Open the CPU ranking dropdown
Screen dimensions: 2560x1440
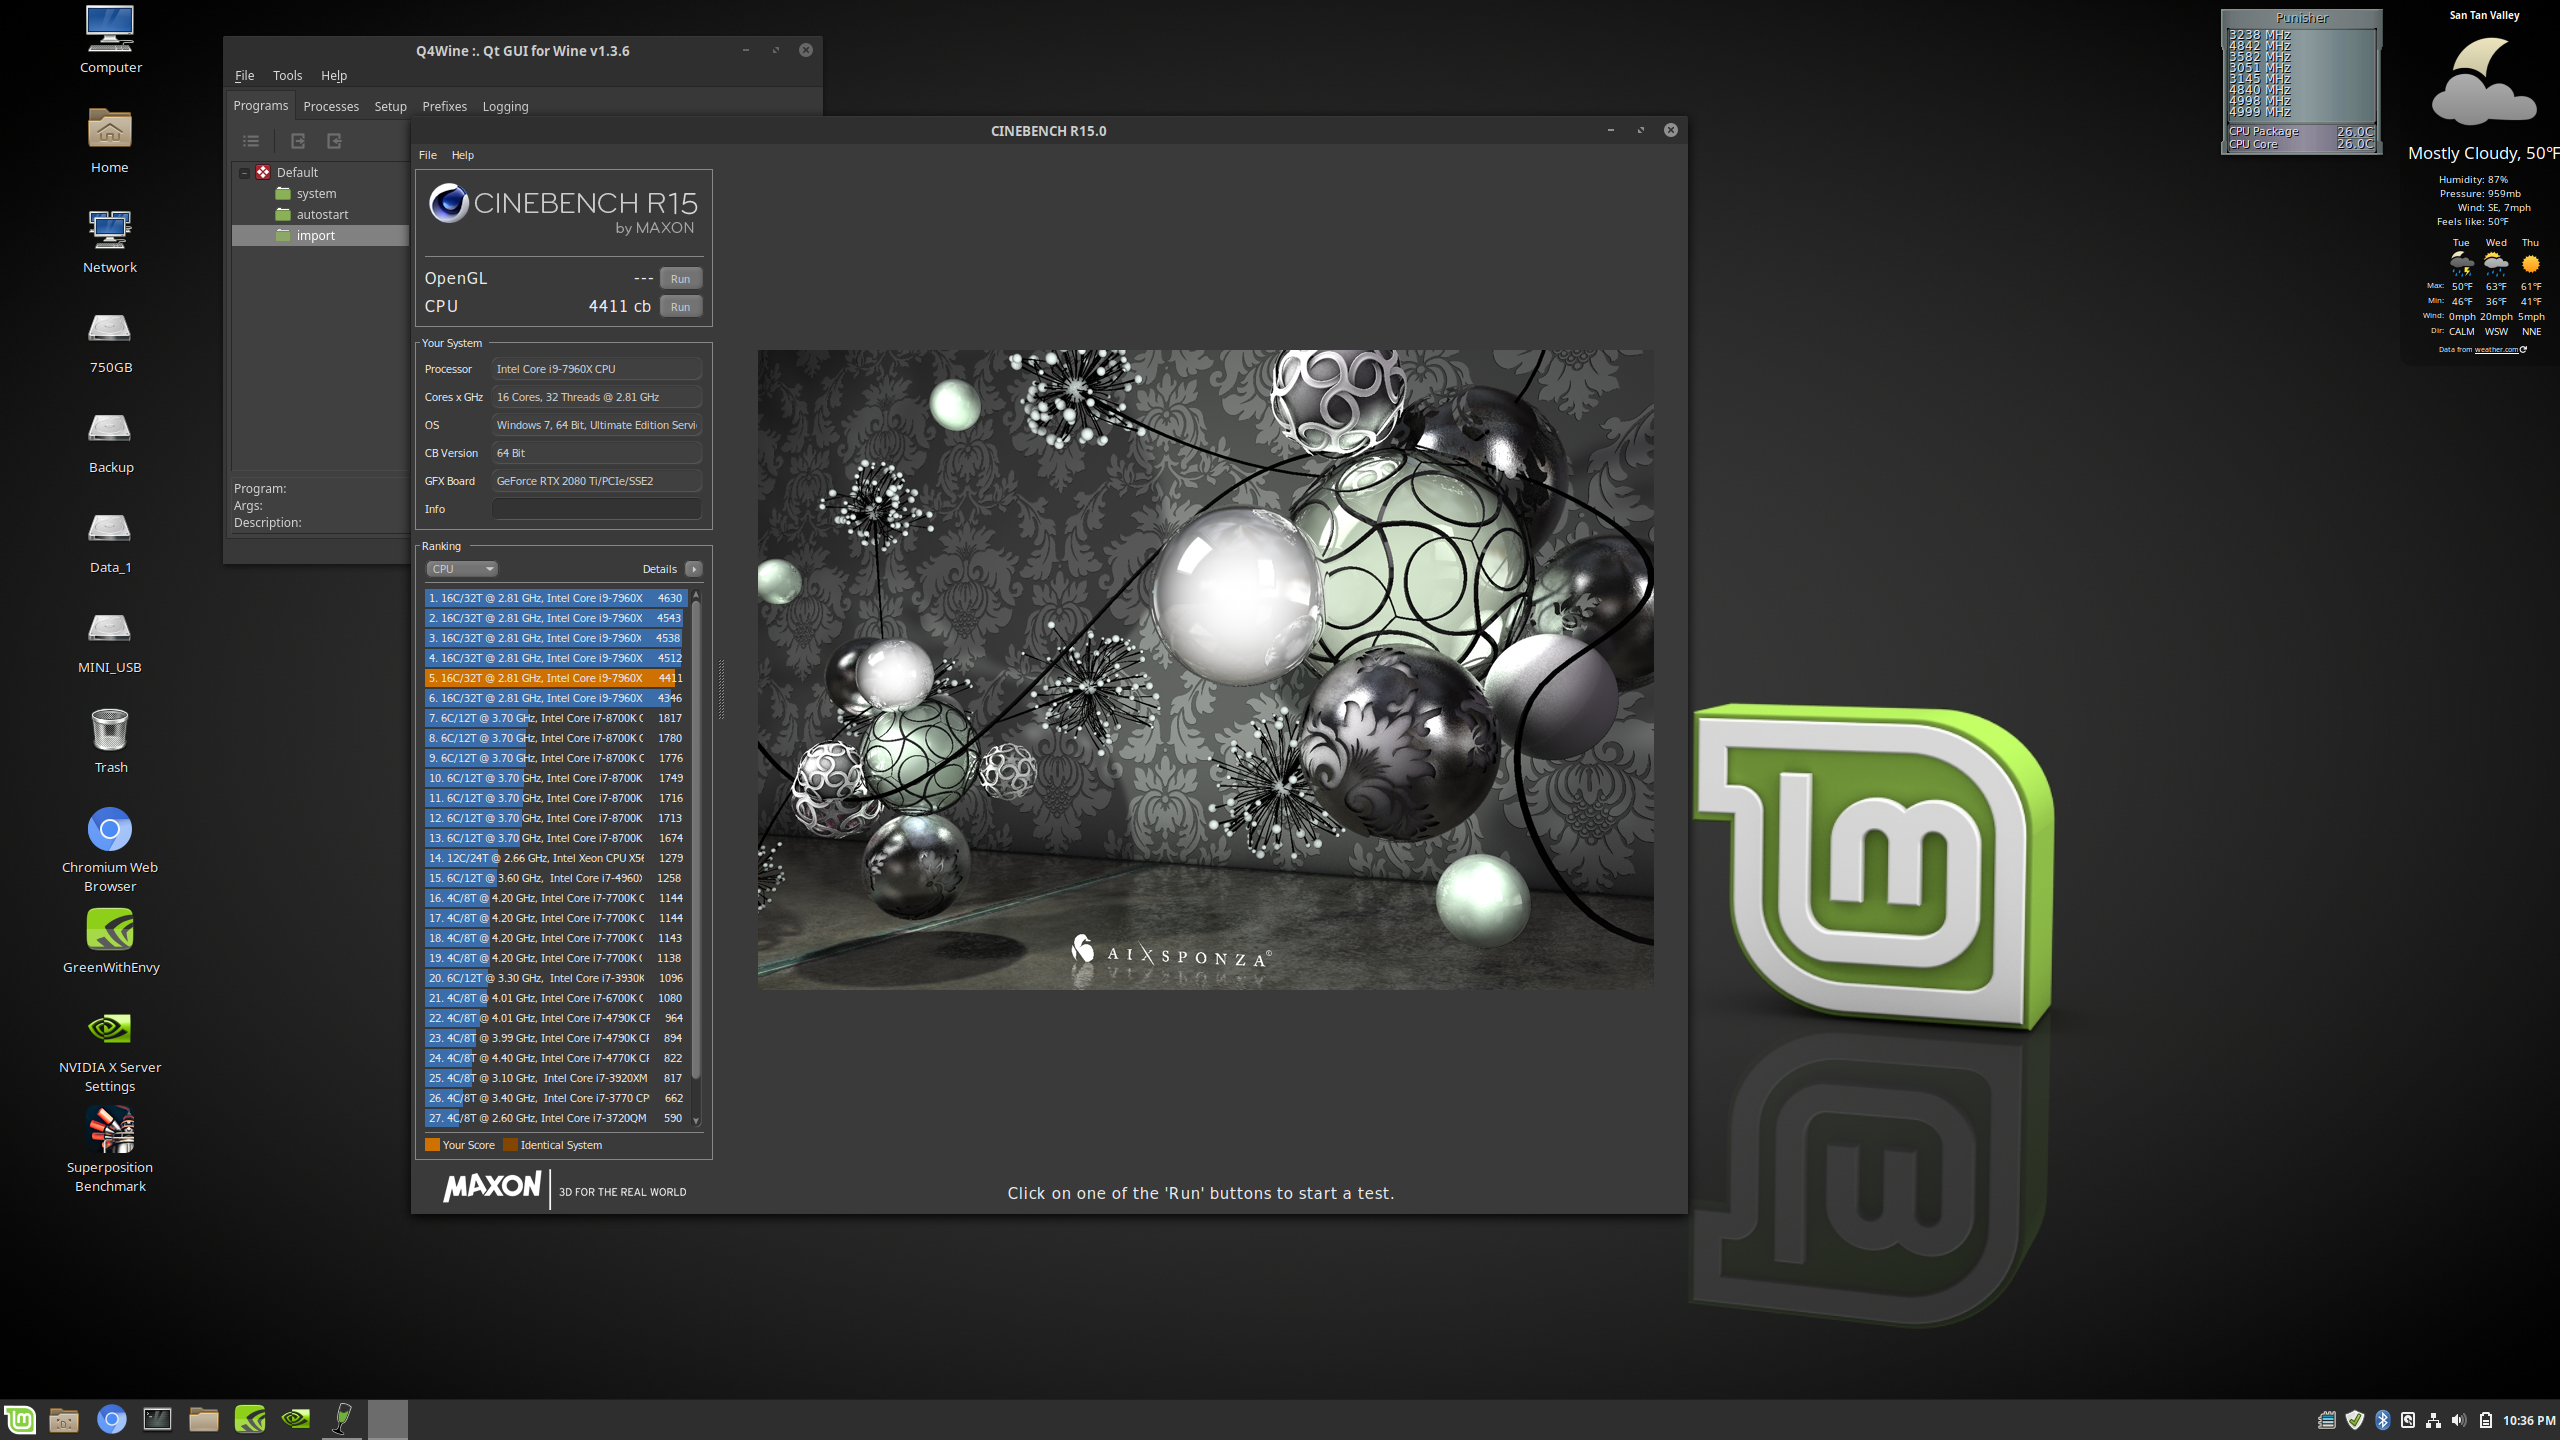tap(462, 569)
